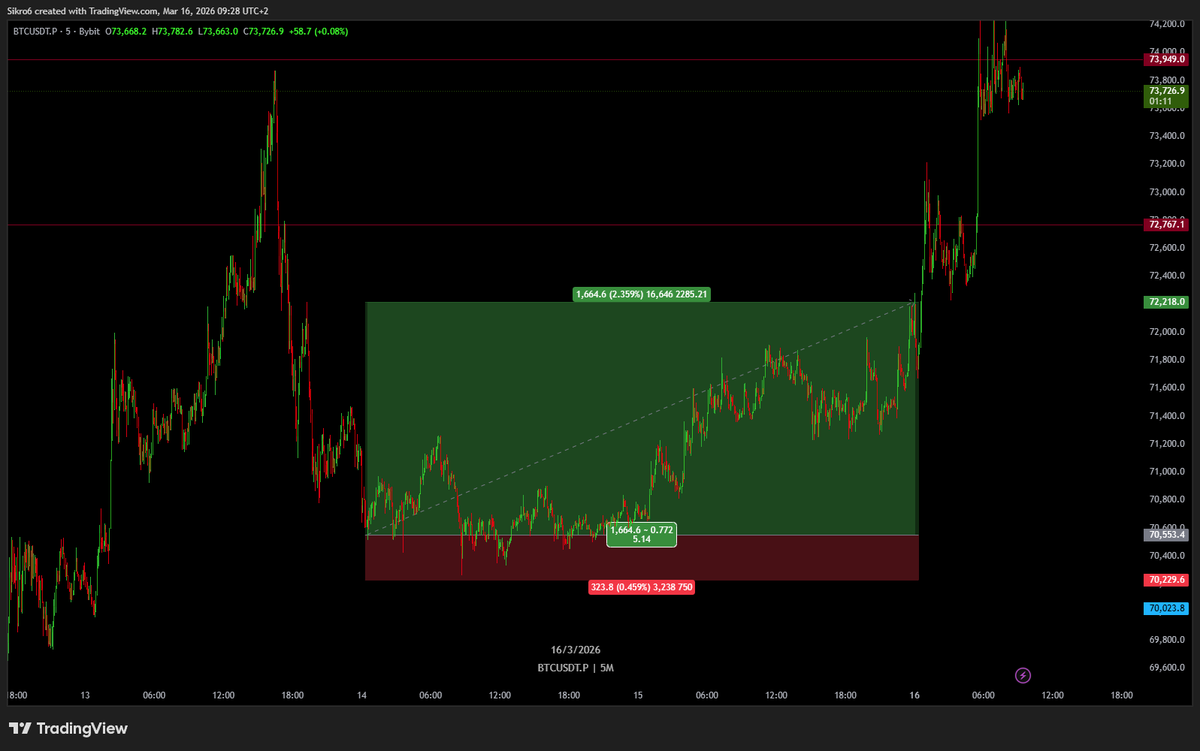This screenshot has height=751, width=1200.
Task: Select the green profit label '1,664.6 (2.359%) 16,646 2285.21'
Action: click(x=641, y=294)
